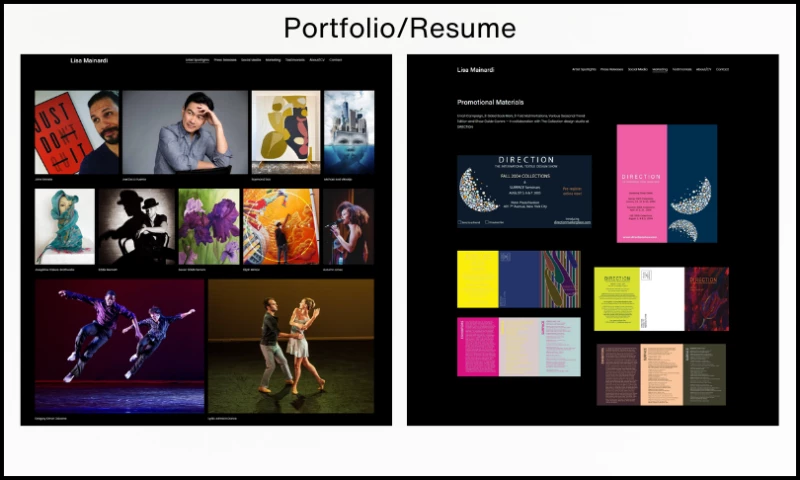Open Social Media on right site nav

(x=638, y=69)
